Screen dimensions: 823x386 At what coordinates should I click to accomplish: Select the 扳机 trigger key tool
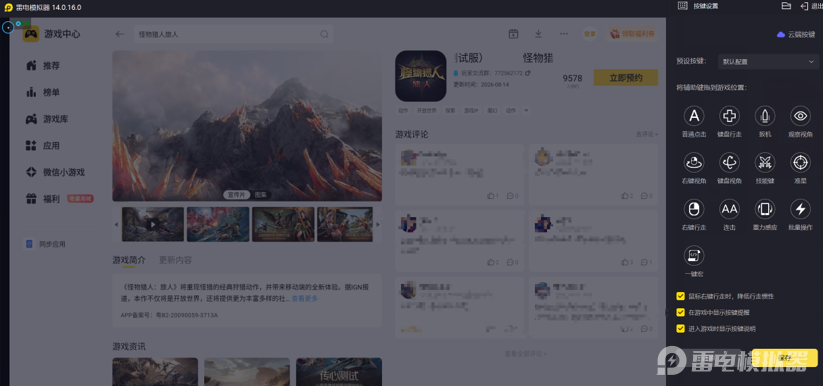click(765, 116)
